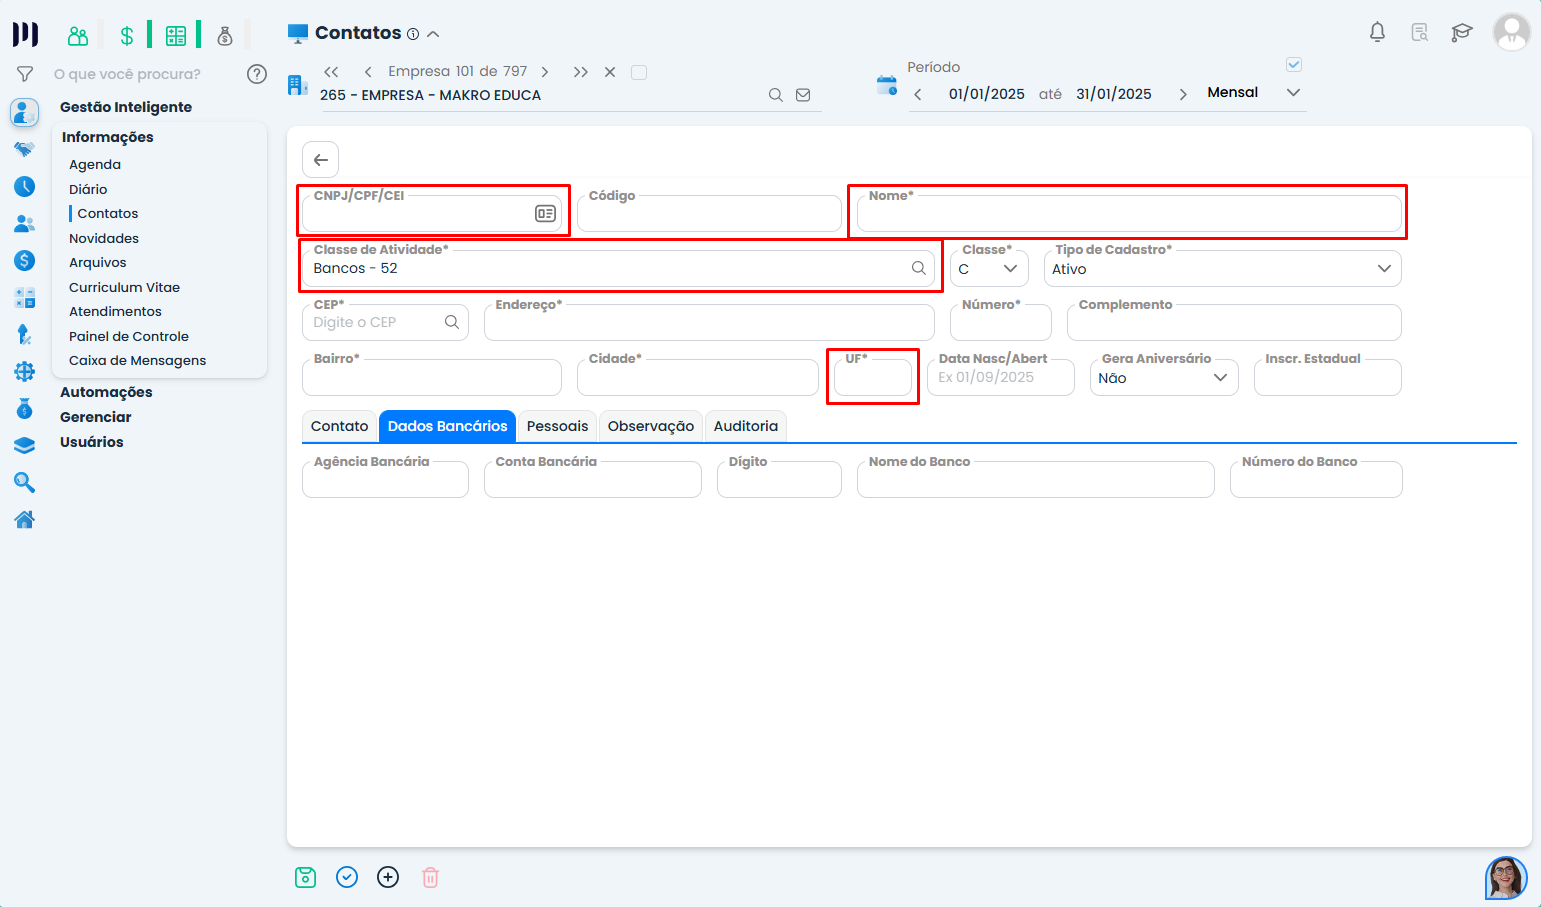Go to next company with the right chevron
1541x907 pixels.
[x=545, y=72]
